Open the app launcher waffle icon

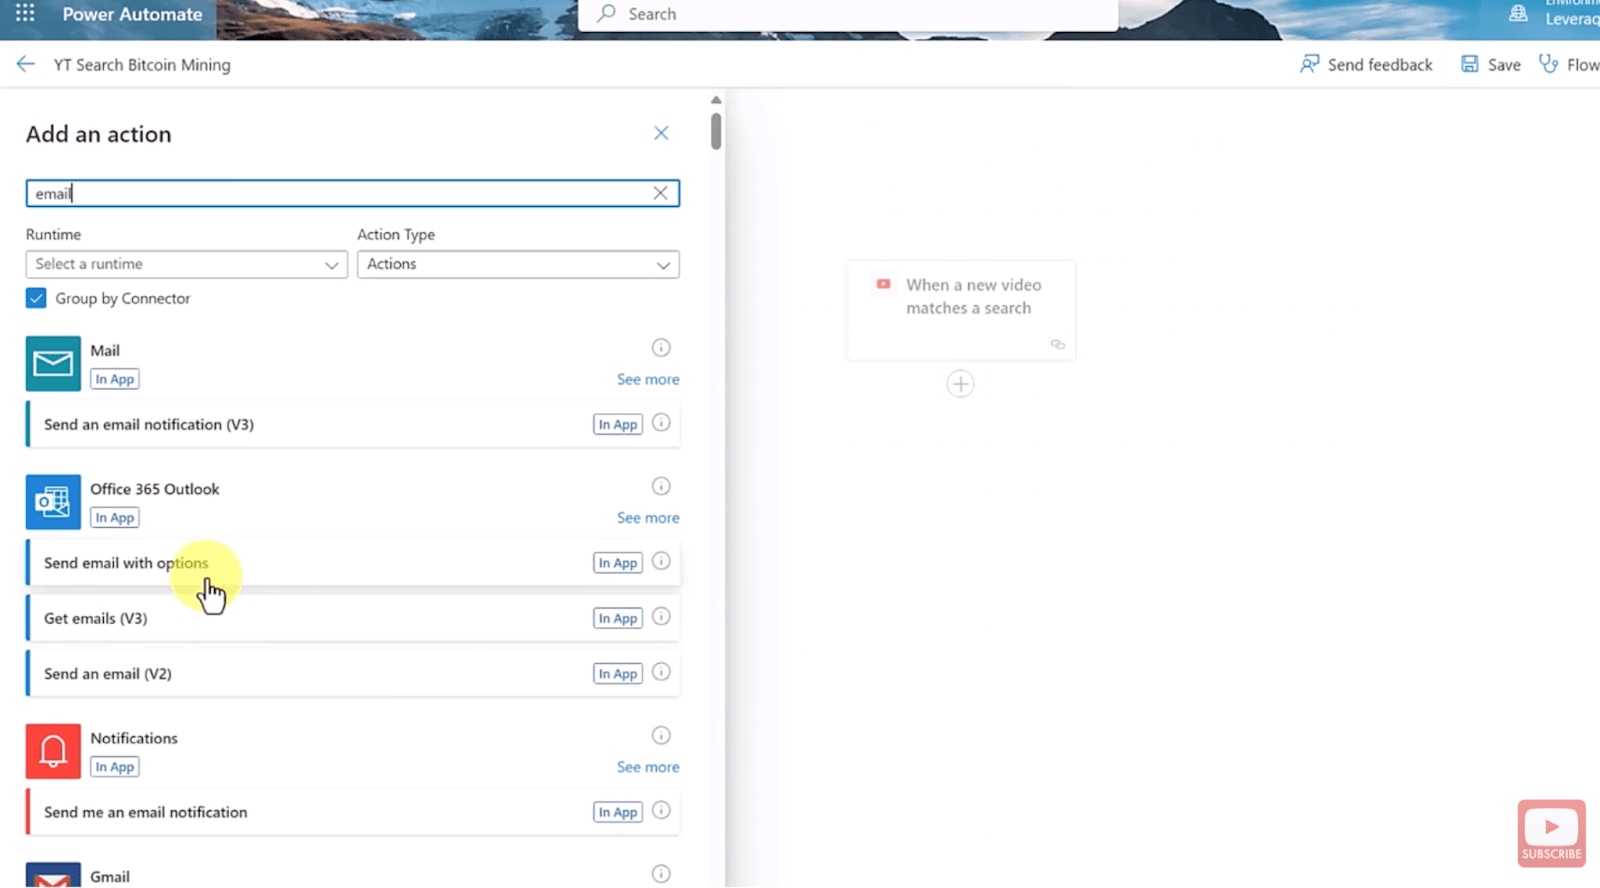click(25, 13)
